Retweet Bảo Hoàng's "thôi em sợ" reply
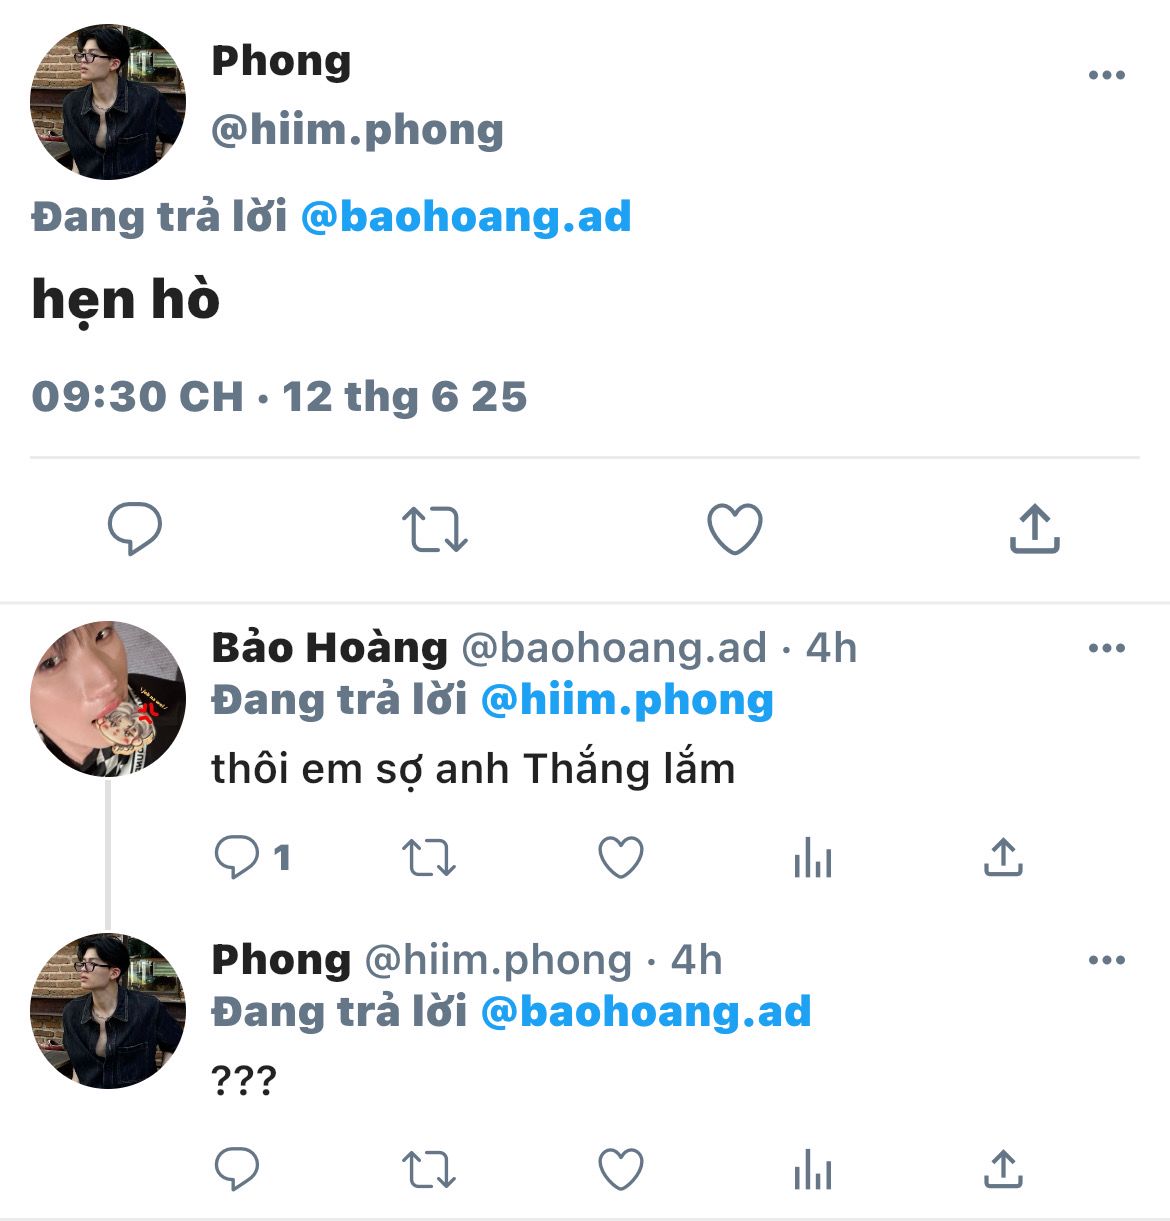The image size is (1170, 1221). click(428, 858)
